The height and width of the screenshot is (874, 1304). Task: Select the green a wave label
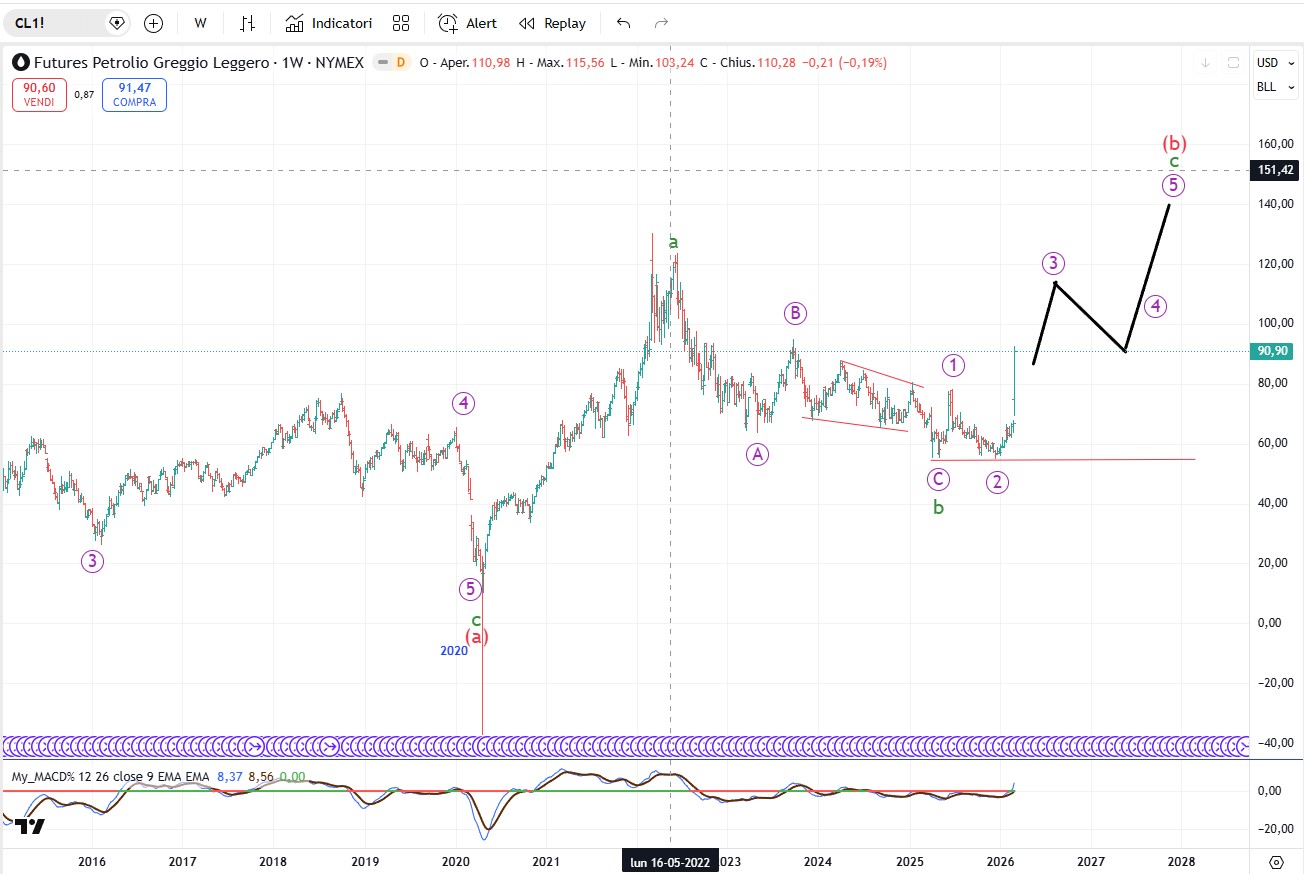tap(673, 242)
